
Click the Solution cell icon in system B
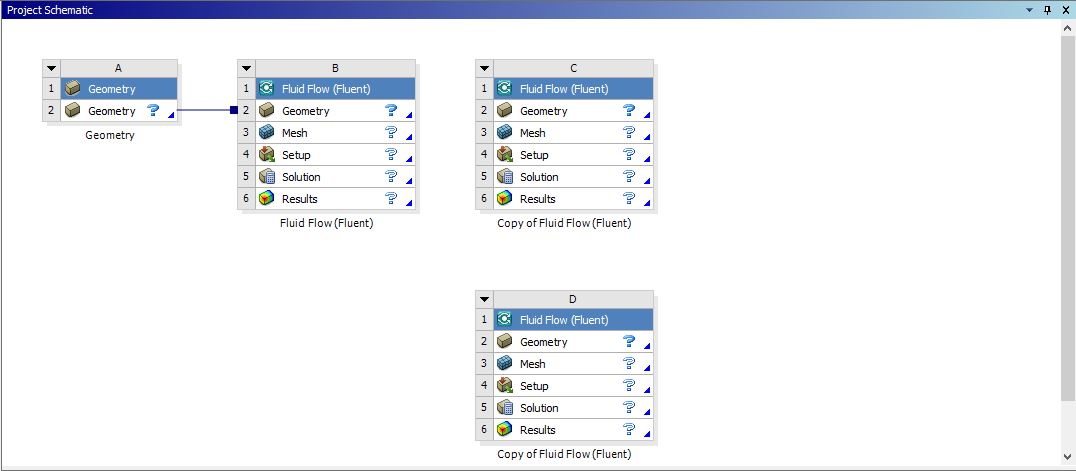click(267, 176)
